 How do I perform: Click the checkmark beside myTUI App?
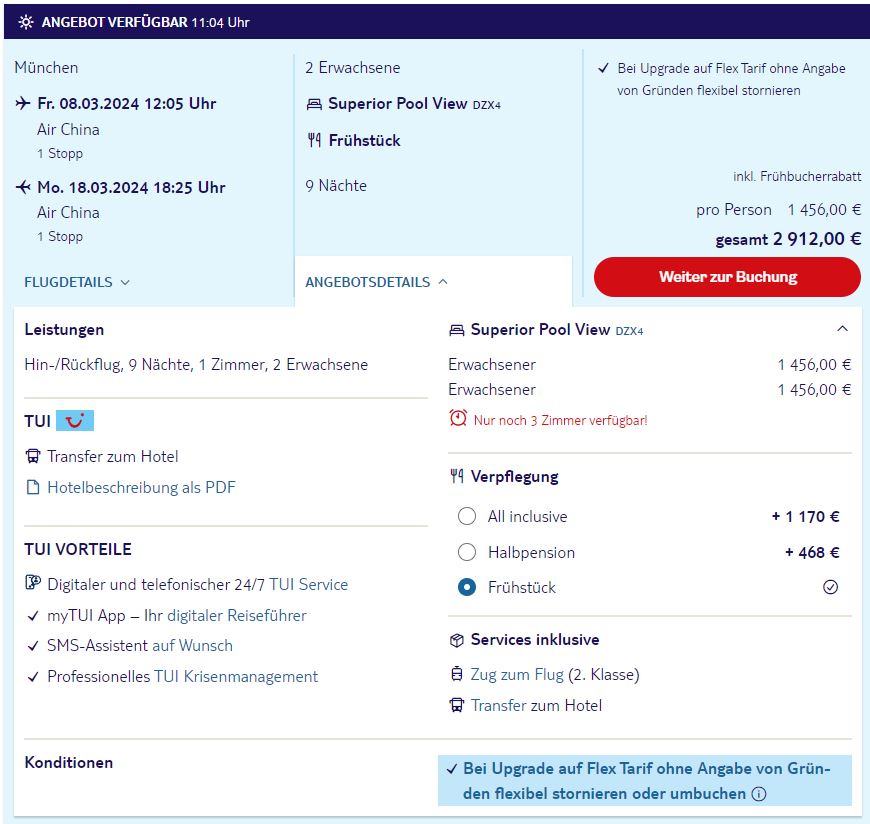pyautogui.click(x=33, y=616)
